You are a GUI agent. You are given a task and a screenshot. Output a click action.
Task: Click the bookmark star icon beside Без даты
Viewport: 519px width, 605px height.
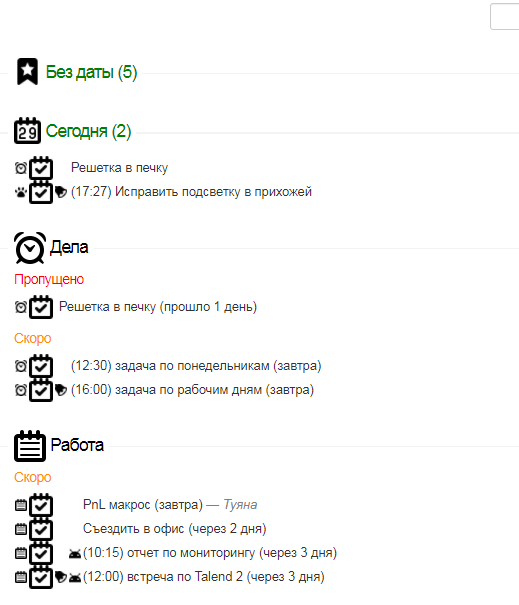[27, 71]
